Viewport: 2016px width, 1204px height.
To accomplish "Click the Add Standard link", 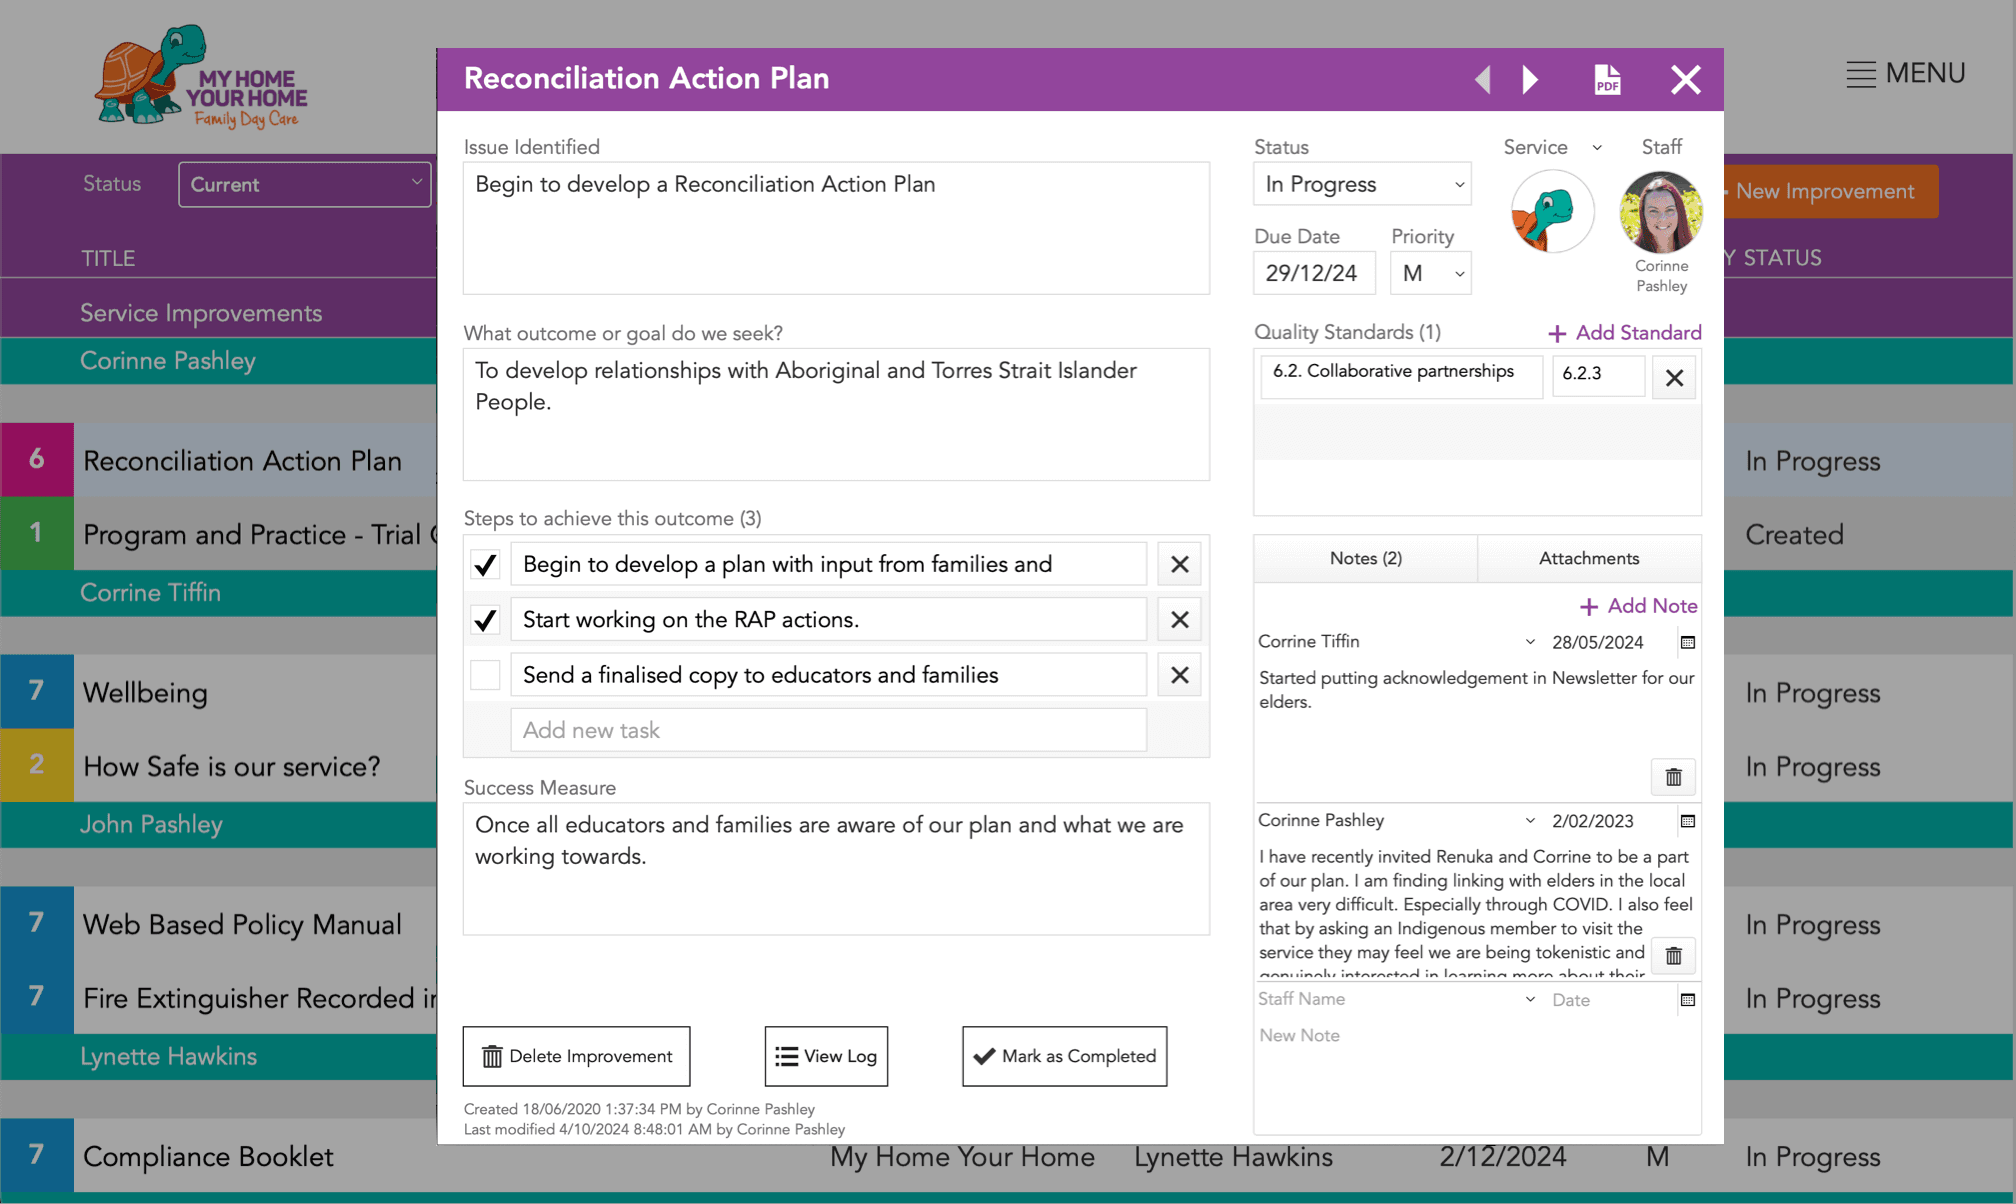I will 1624,333.
